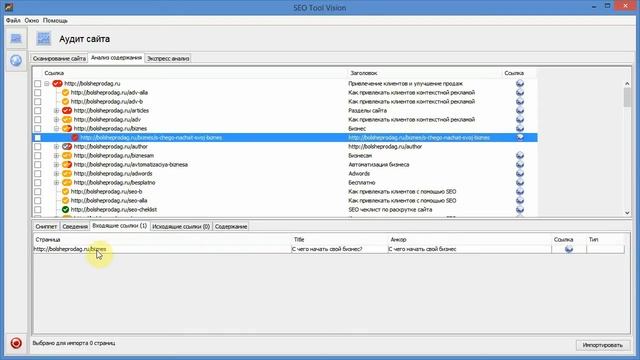Open link globe for bolsheprodag.ru root row

click(x=520, y=83)
